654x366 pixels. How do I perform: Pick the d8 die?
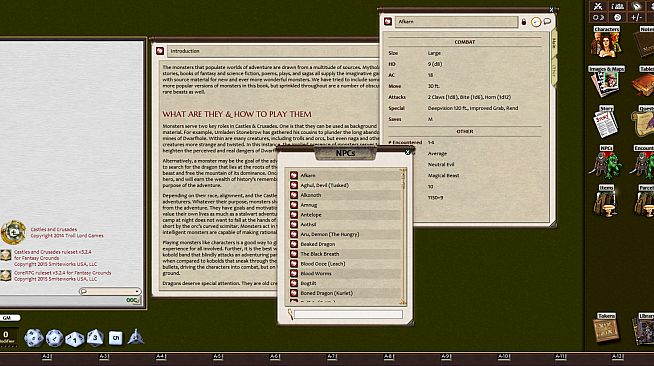pos(95,337)
